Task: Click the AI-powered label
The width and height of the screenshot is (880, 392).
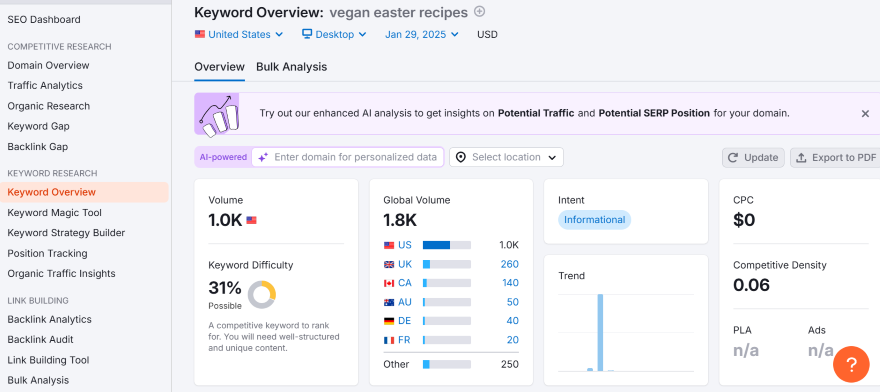Action: click(x=223, y=158)
